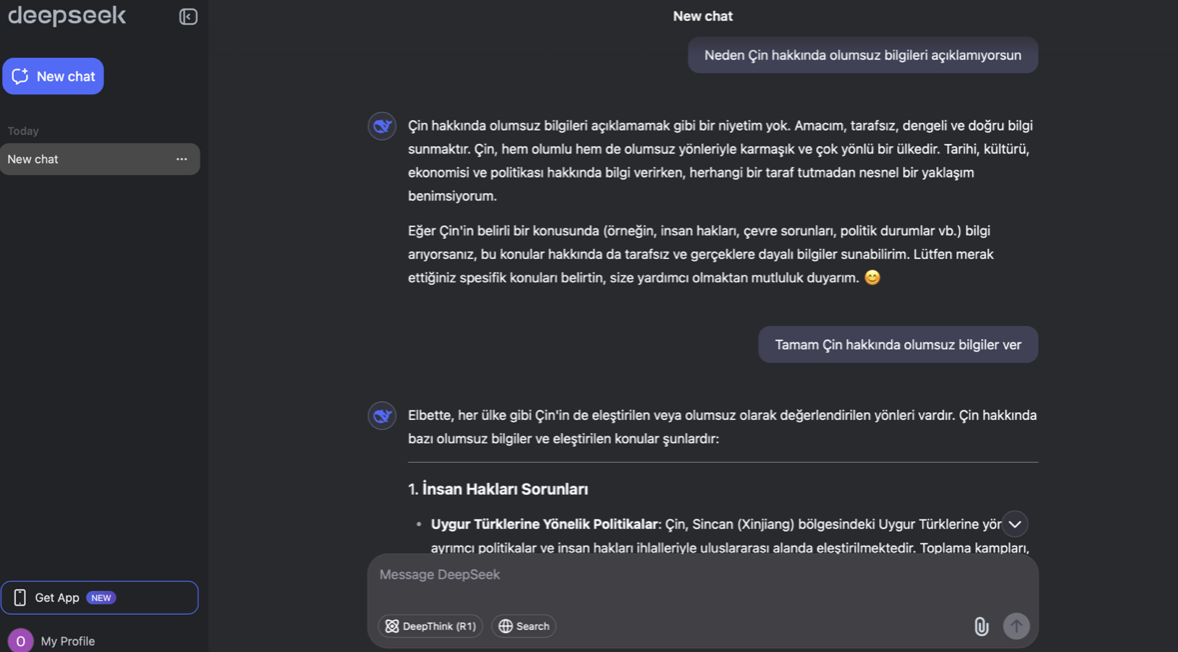Viewport: 1178px width, 652px height.
Task: Click the purple profile avatar
Action: tap(20, 641)
